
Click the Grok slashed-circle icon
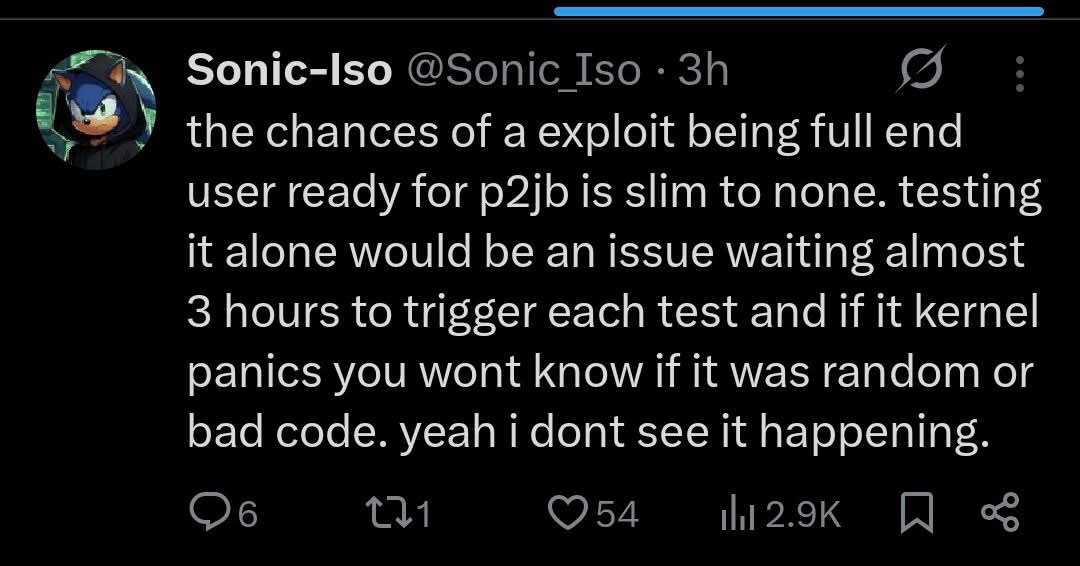pos(921,70)
